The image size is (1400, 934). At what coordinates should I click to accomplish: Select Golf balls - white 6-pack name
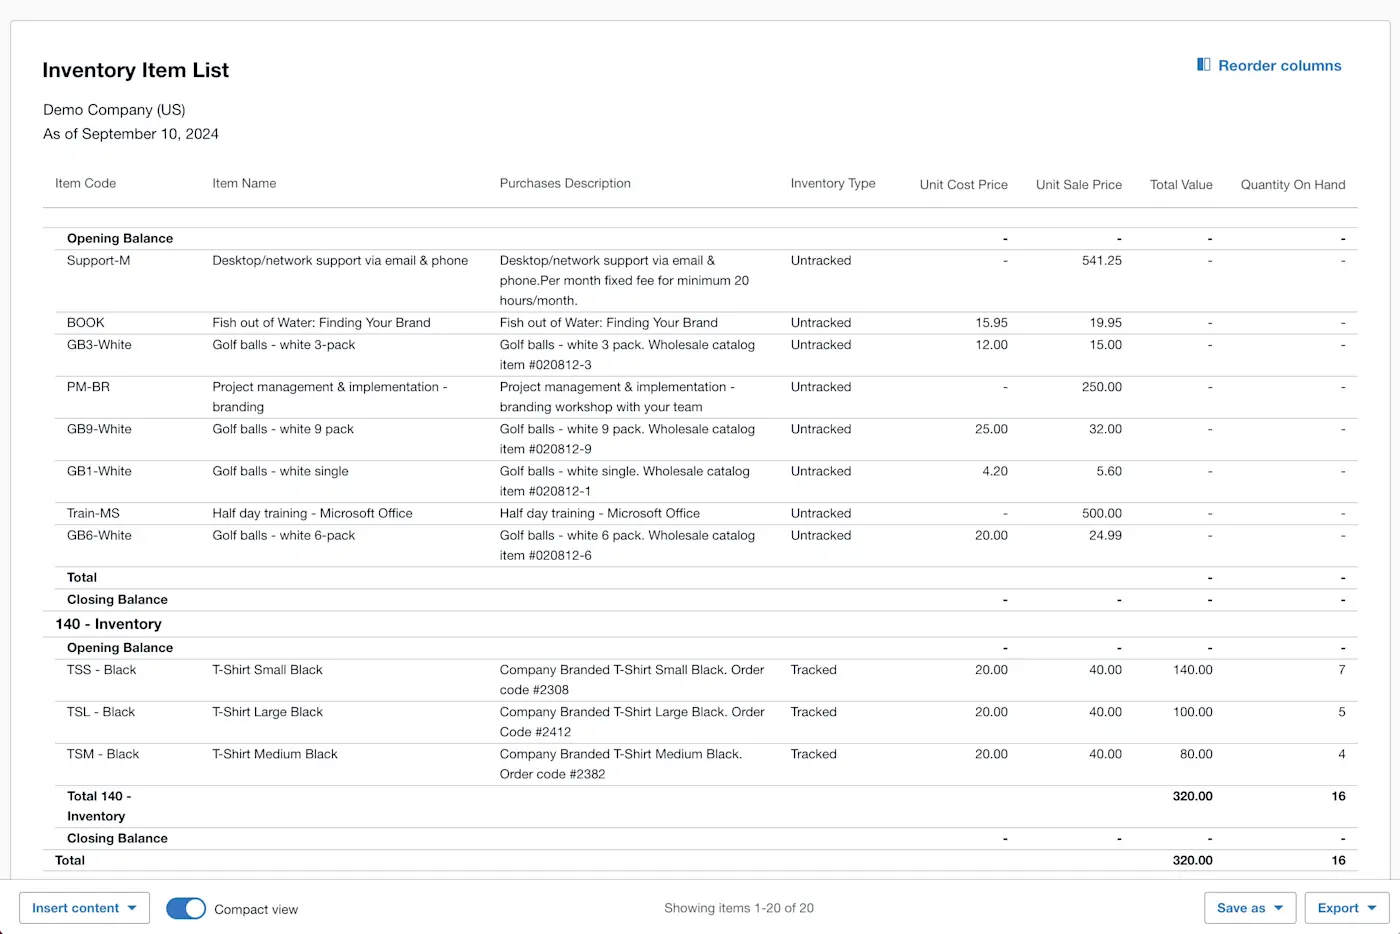coord(283,534)
